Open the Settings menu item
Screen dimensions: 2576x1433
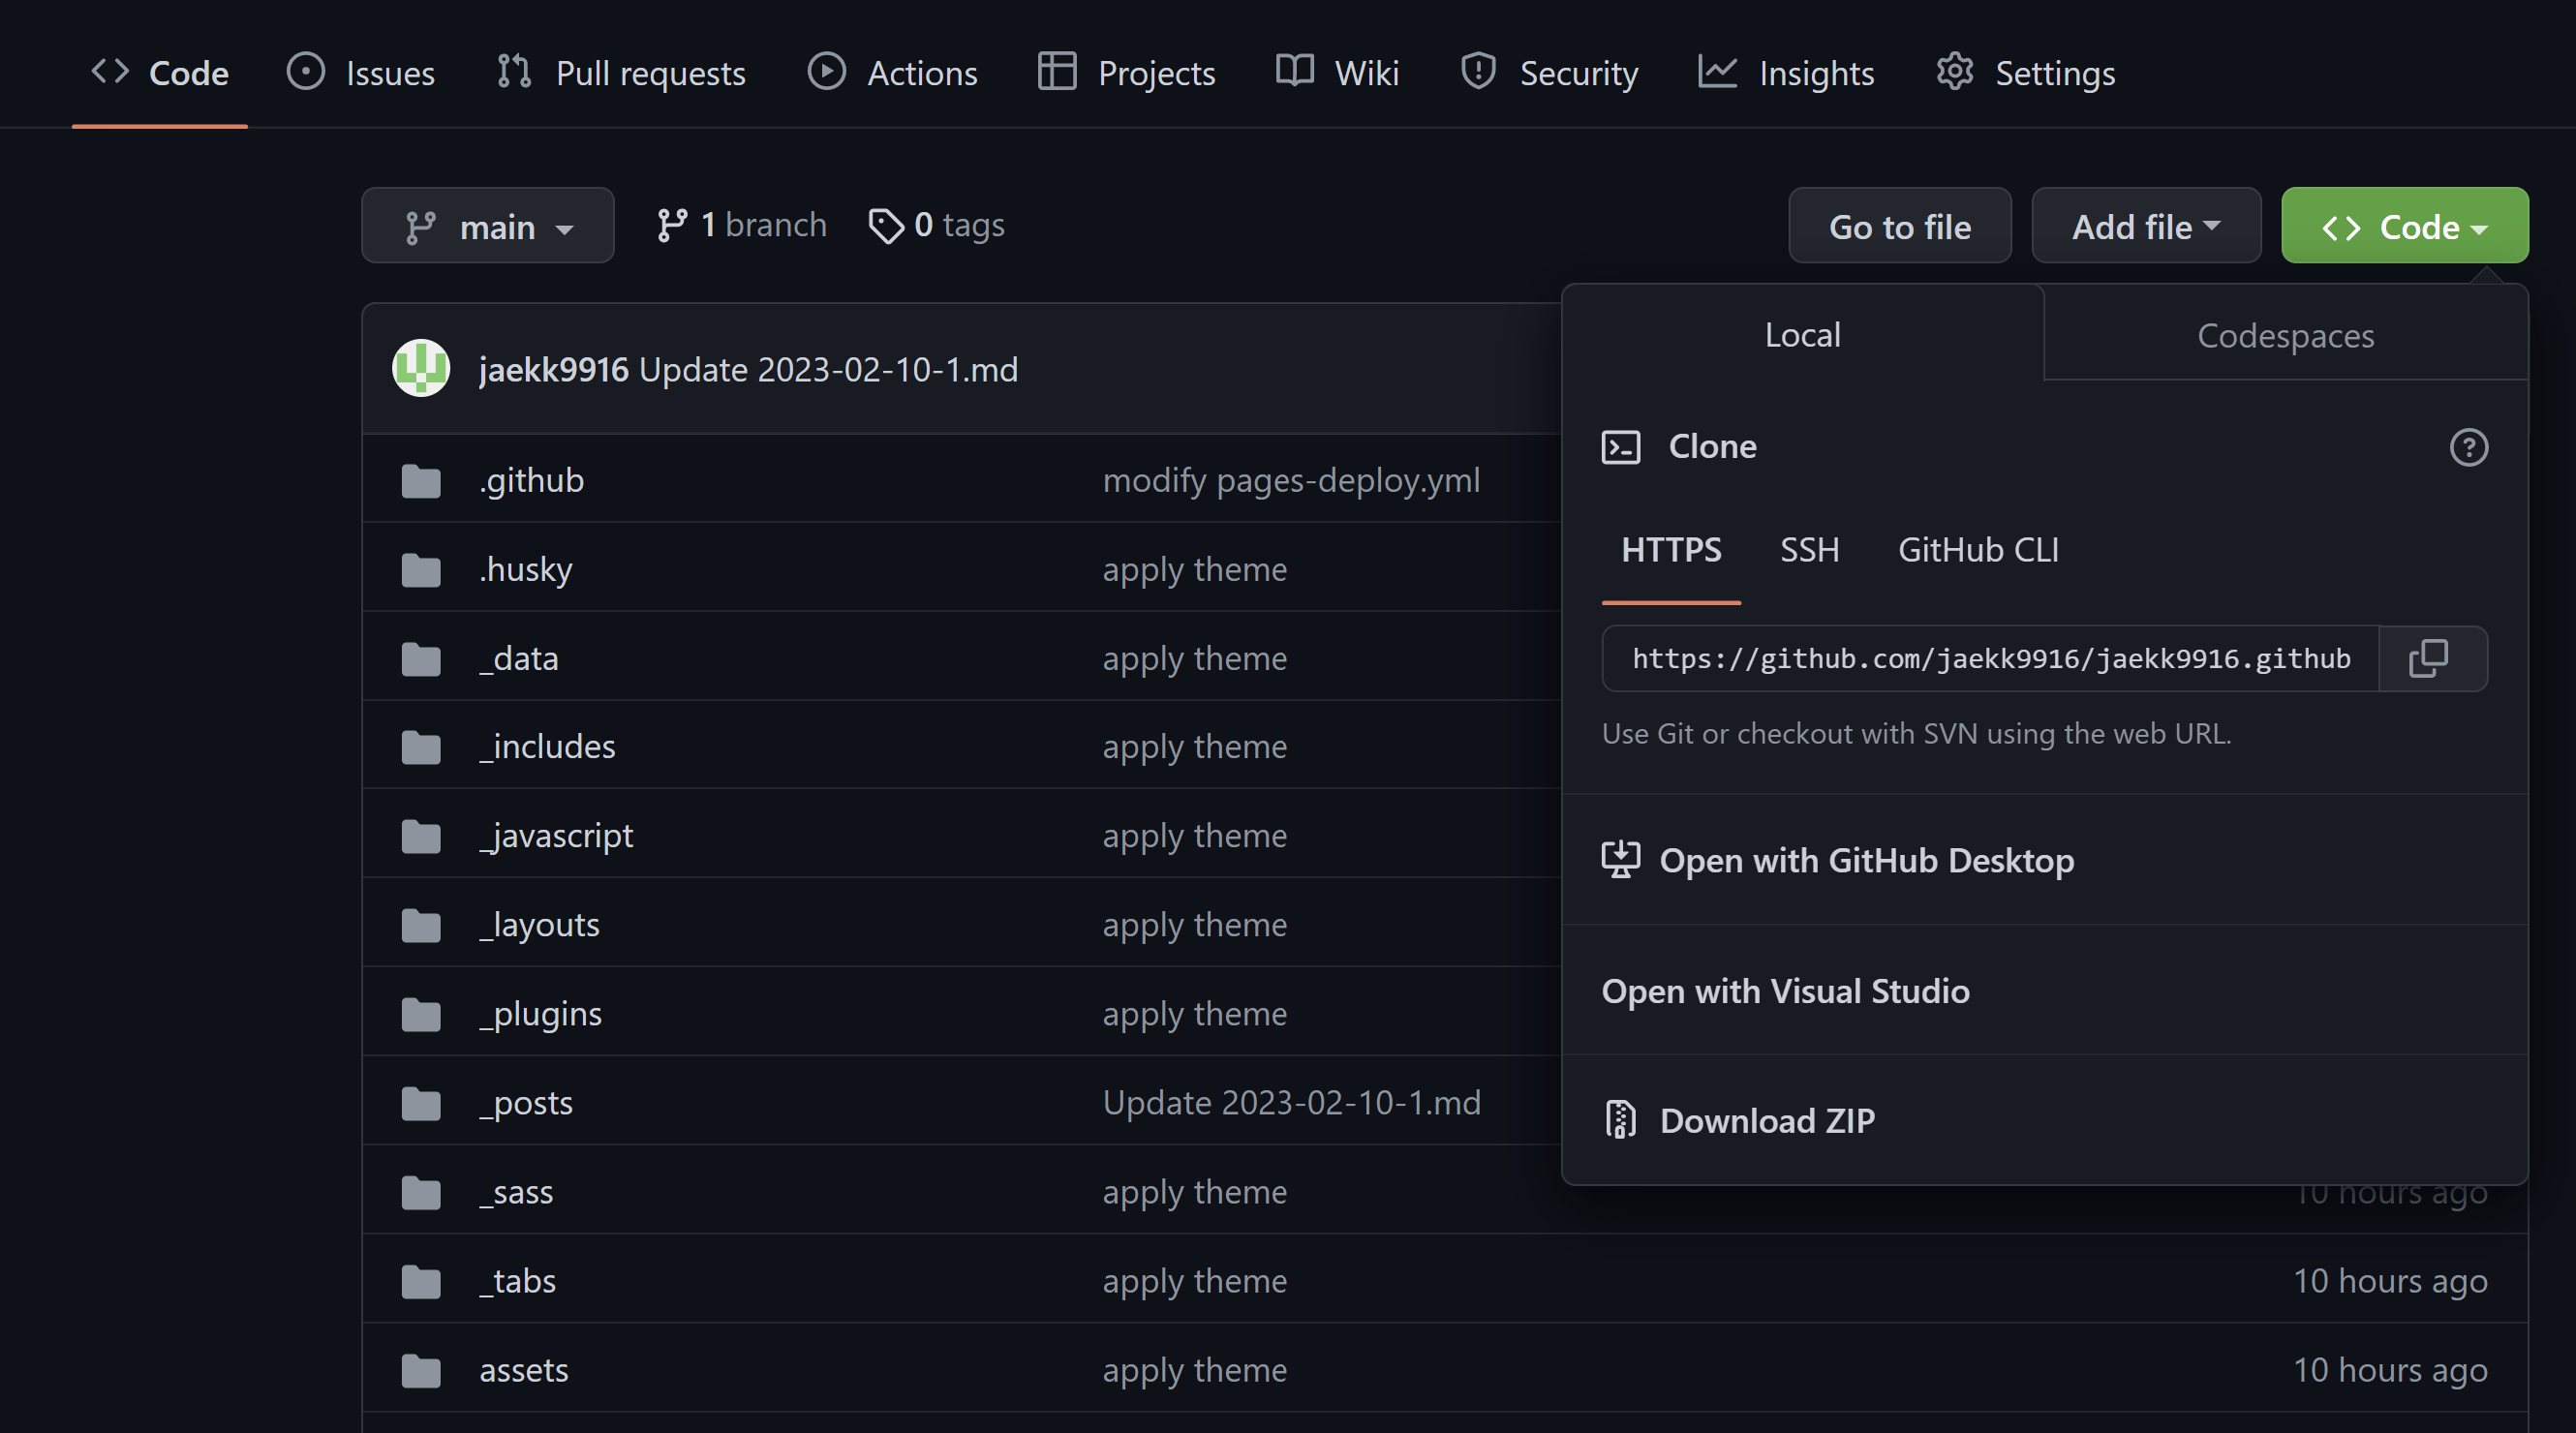[2024, 71]
